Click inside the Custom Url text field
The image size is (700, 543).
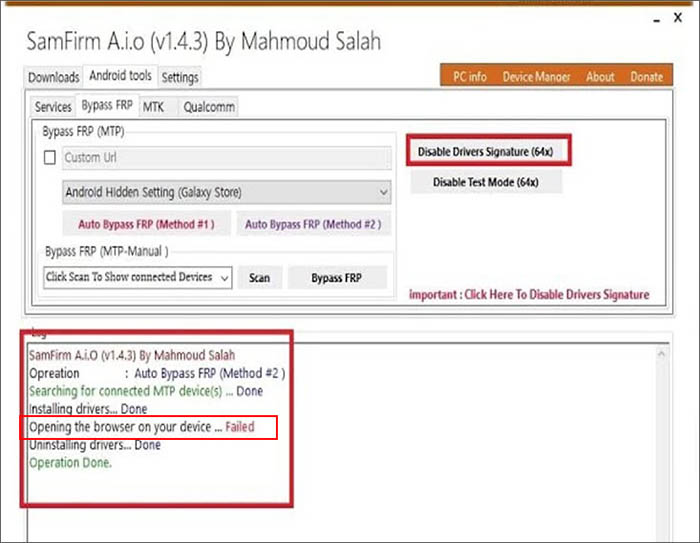click(x=225, y=158)
